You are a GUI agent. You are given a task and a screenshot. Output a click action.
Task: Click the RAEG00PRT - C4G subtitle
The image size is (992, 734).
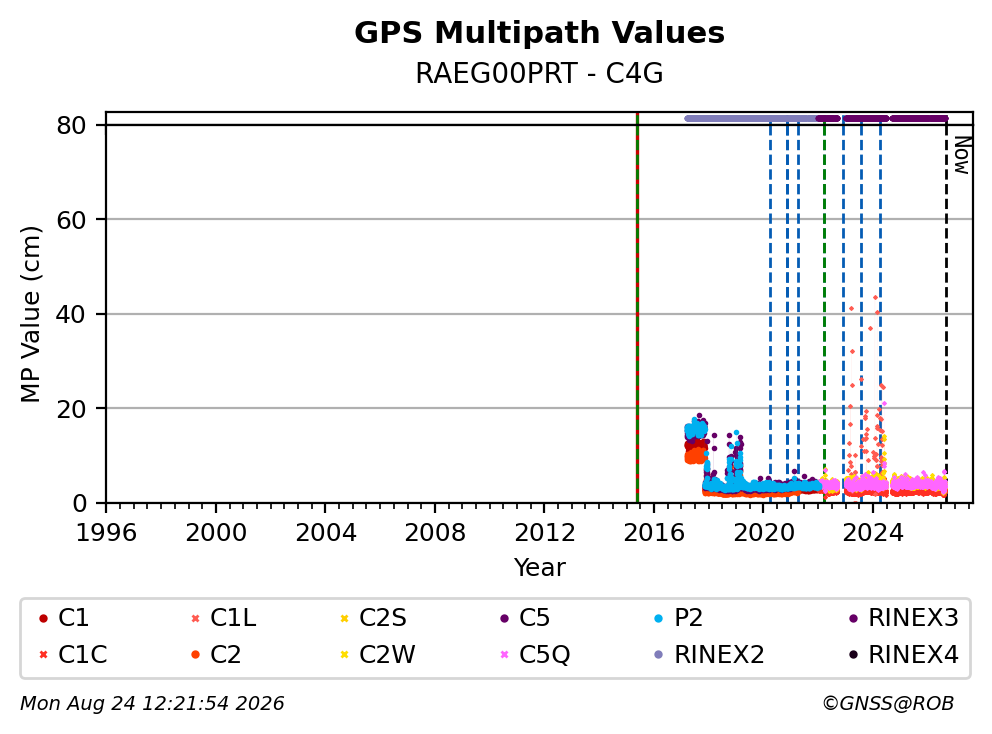click(x=539, y=73)
